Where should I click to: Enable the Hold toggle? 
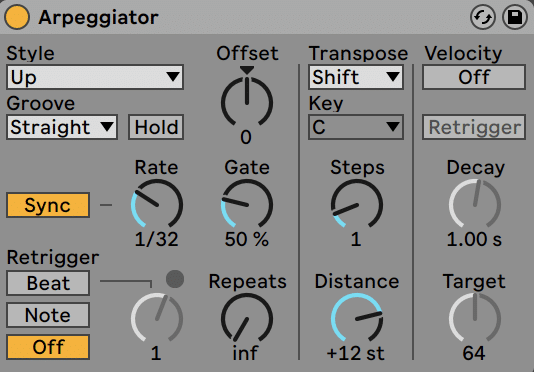click(x=156, y=127)
